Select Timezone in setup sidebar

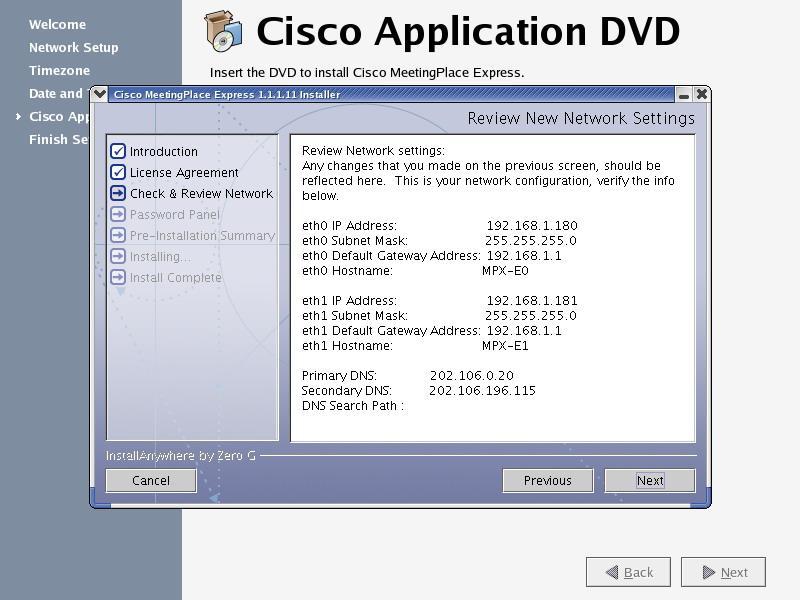[x=59, y=70]
